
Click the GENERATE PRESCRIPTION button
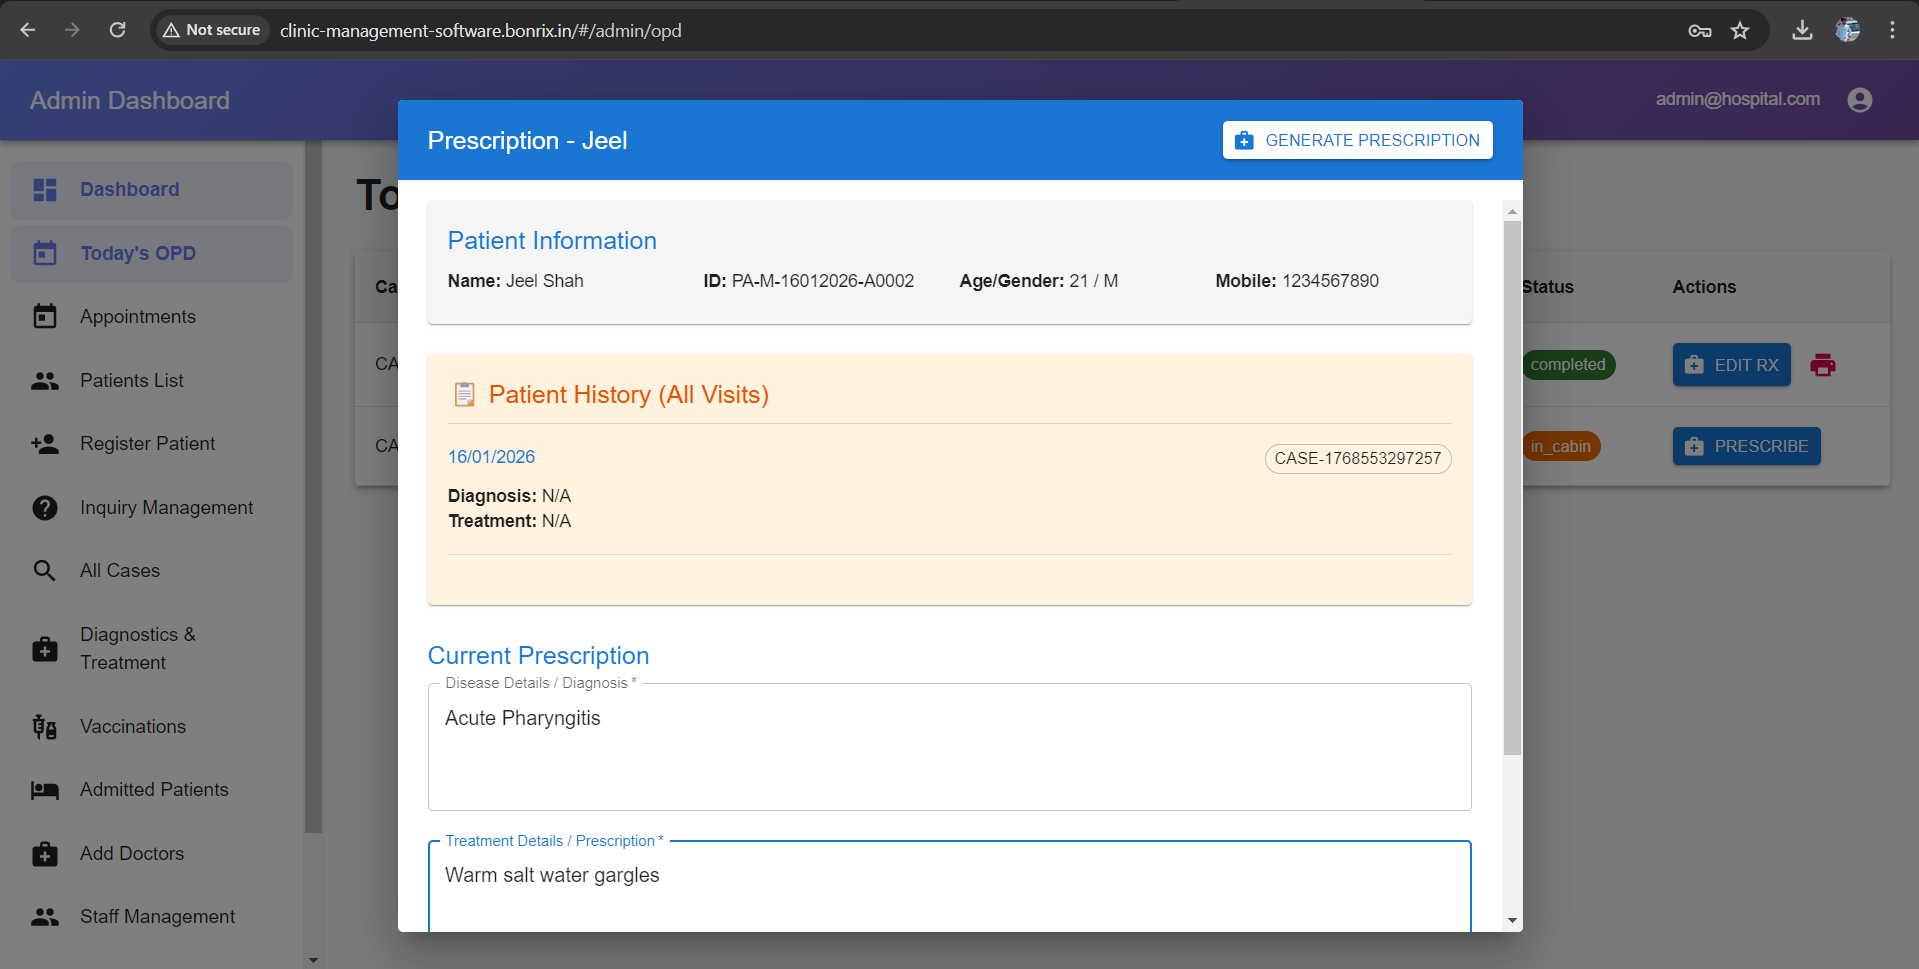tap(1356, 140)
